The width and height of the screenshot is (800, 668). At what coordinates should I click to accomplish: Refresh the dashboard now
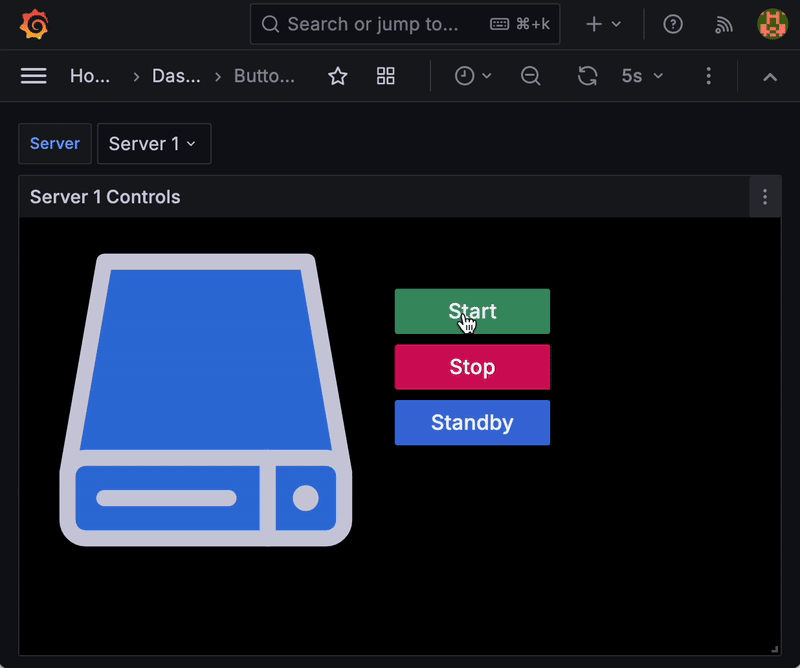(587, 76)
